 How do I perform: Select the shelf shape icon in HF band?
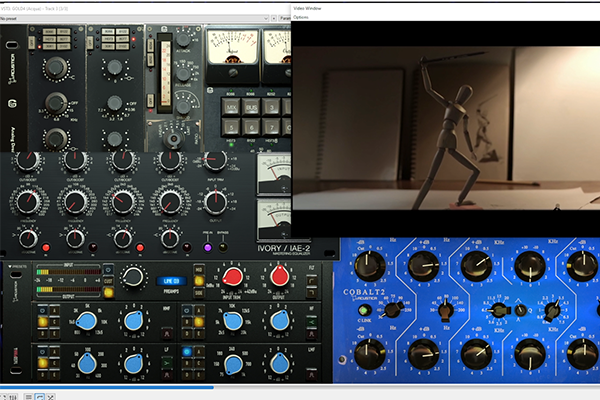pos(312,322)
